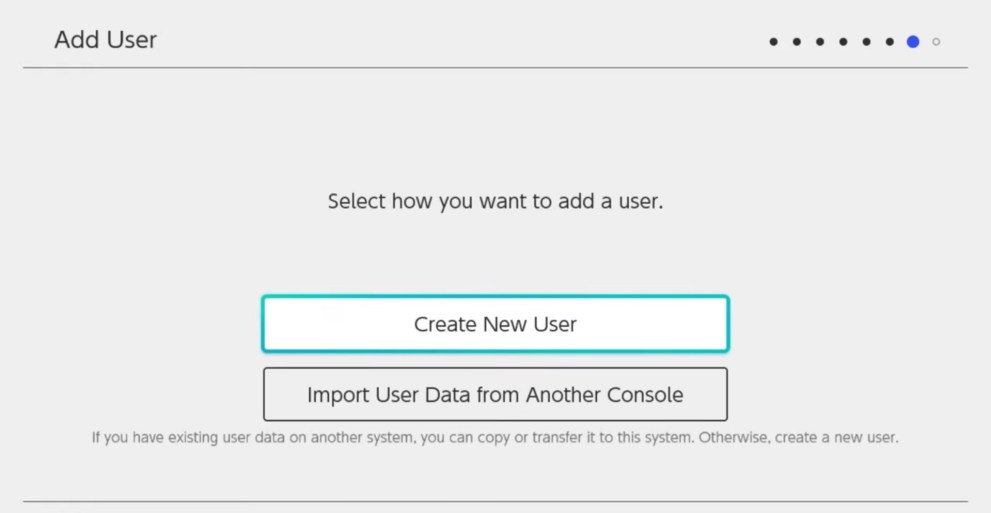Choose Import User Data from Another Console

click(495, 394)
